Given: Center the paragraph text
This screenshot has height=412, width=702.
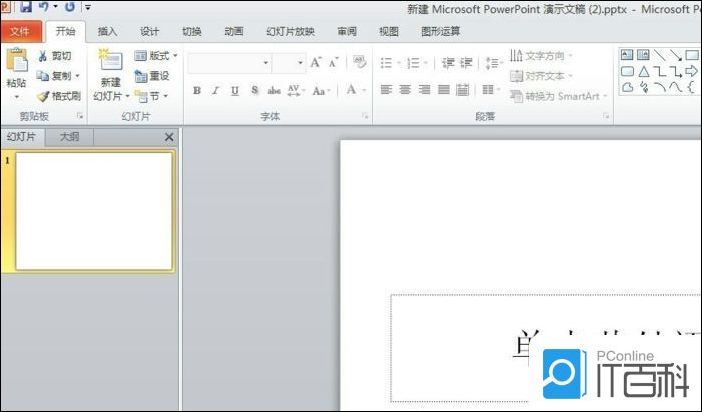Looking at the screenshot, I should (x=405, y=90).
